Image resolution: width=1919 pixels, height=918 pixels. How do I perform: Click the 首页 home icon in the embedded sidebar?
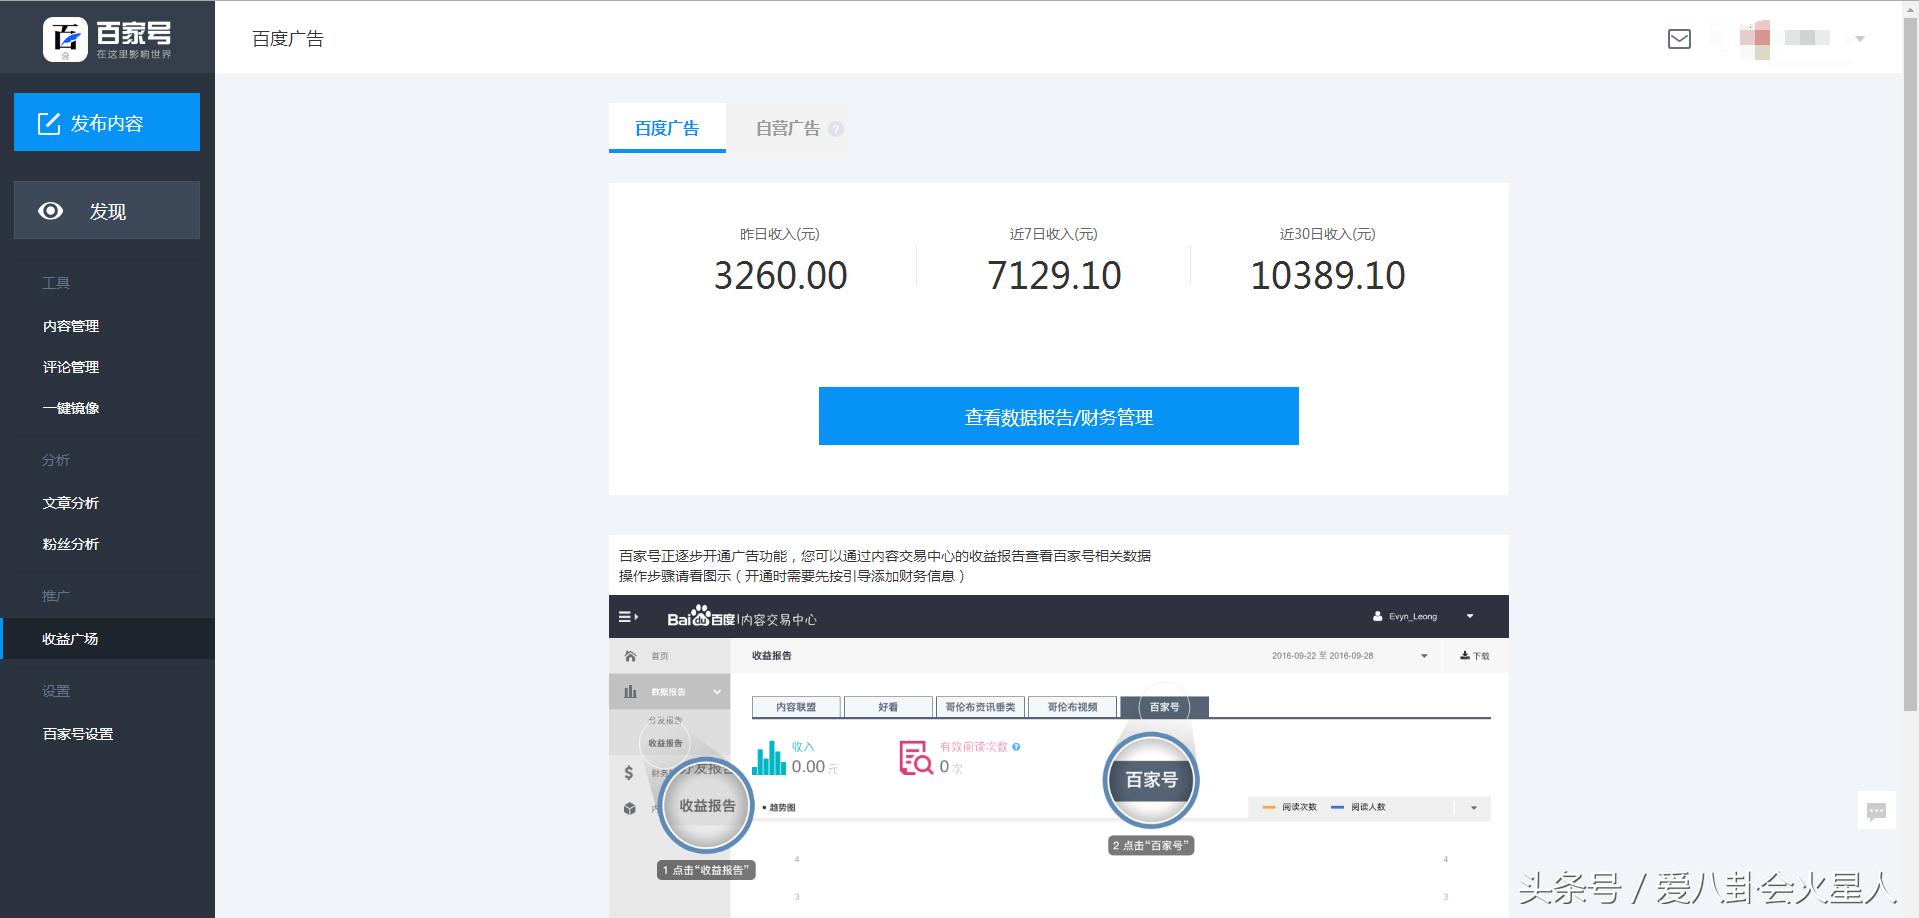point(630,655)
